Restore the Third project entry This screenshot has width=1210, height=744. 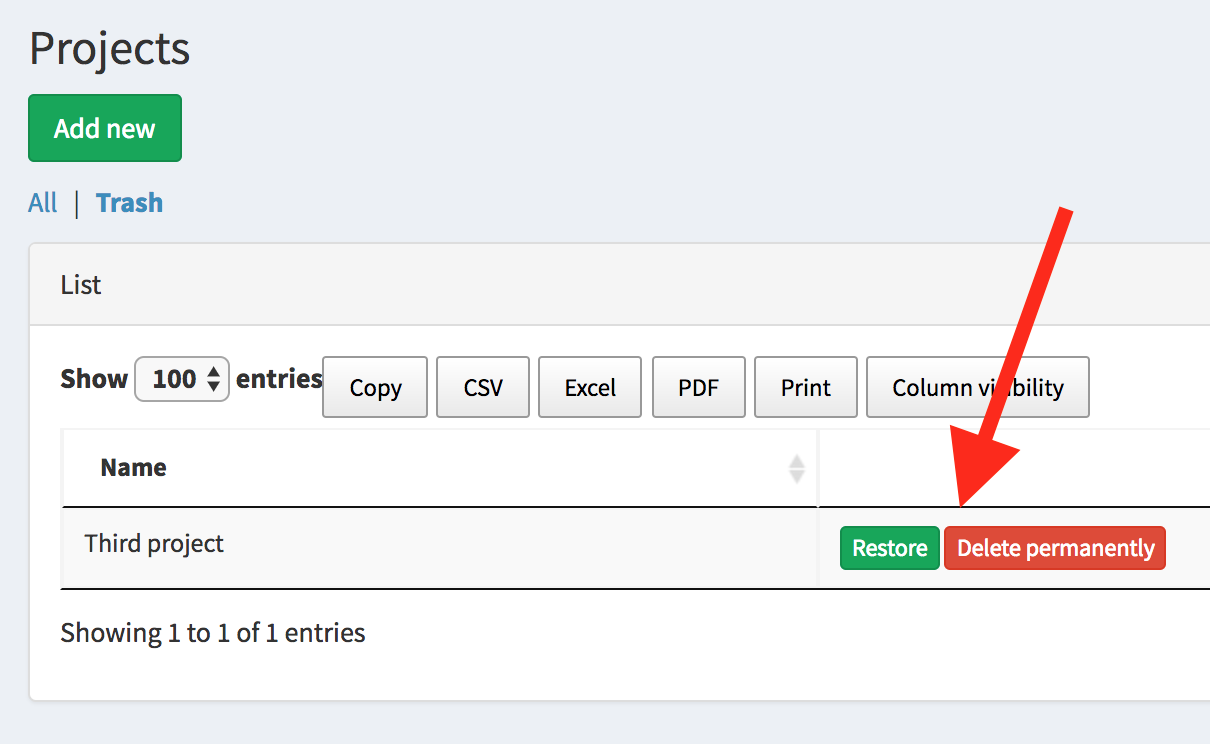point(889,548)
